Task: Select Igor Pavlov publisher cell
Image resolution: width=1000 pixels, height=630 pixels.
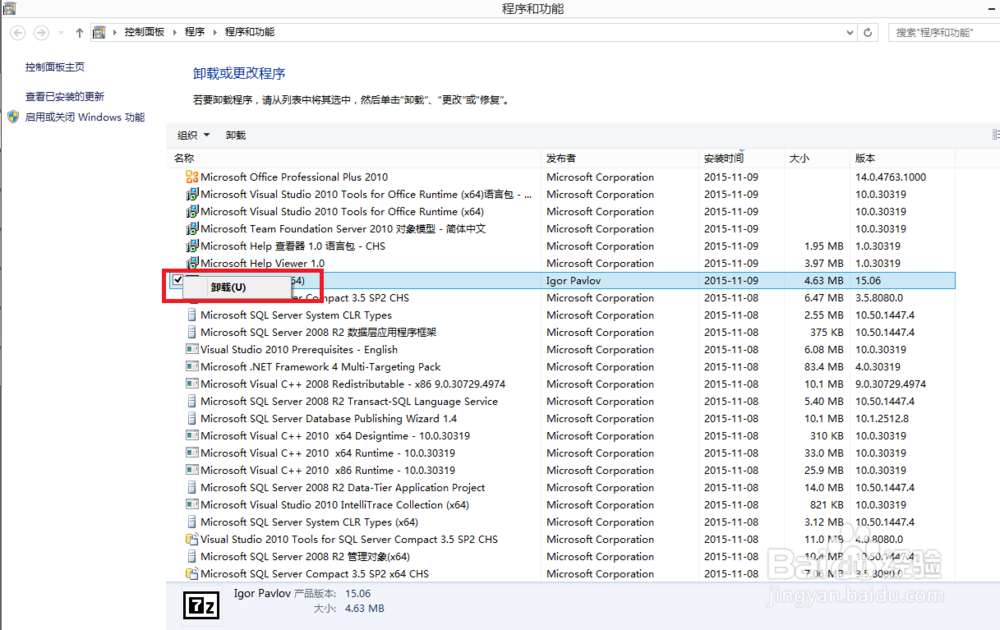Action: (573, 281)
